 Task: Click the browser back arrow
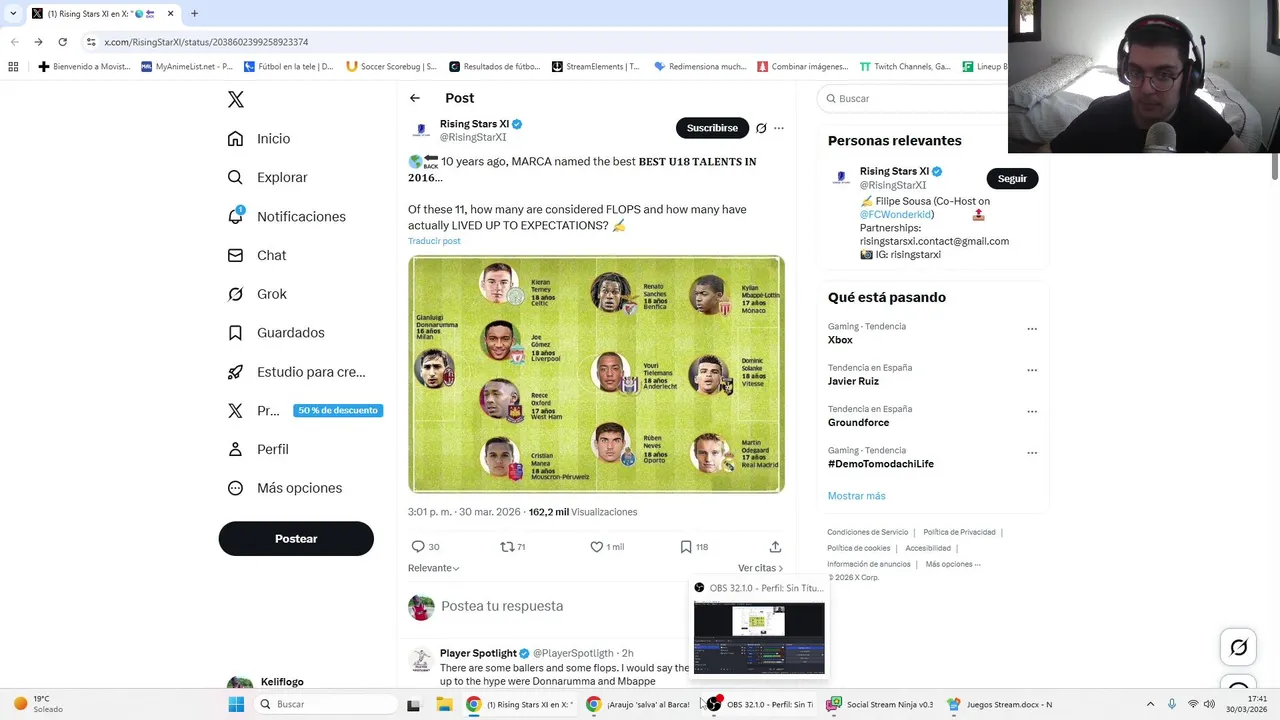click(14, 42)
